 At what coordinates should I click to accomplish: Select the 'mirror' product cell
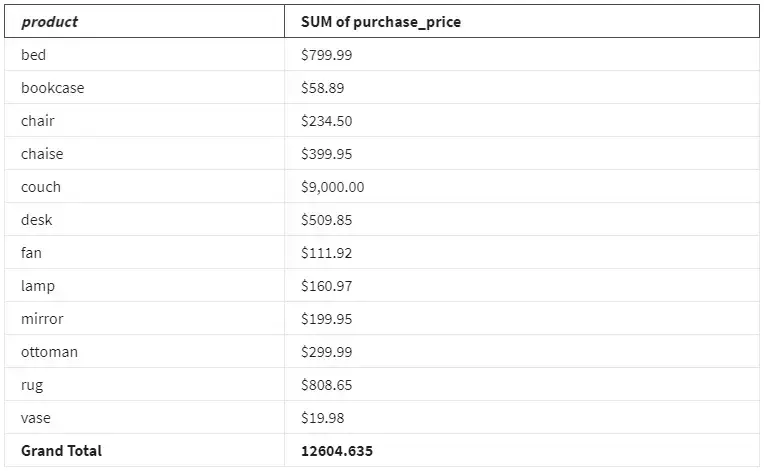coord(144,319)
